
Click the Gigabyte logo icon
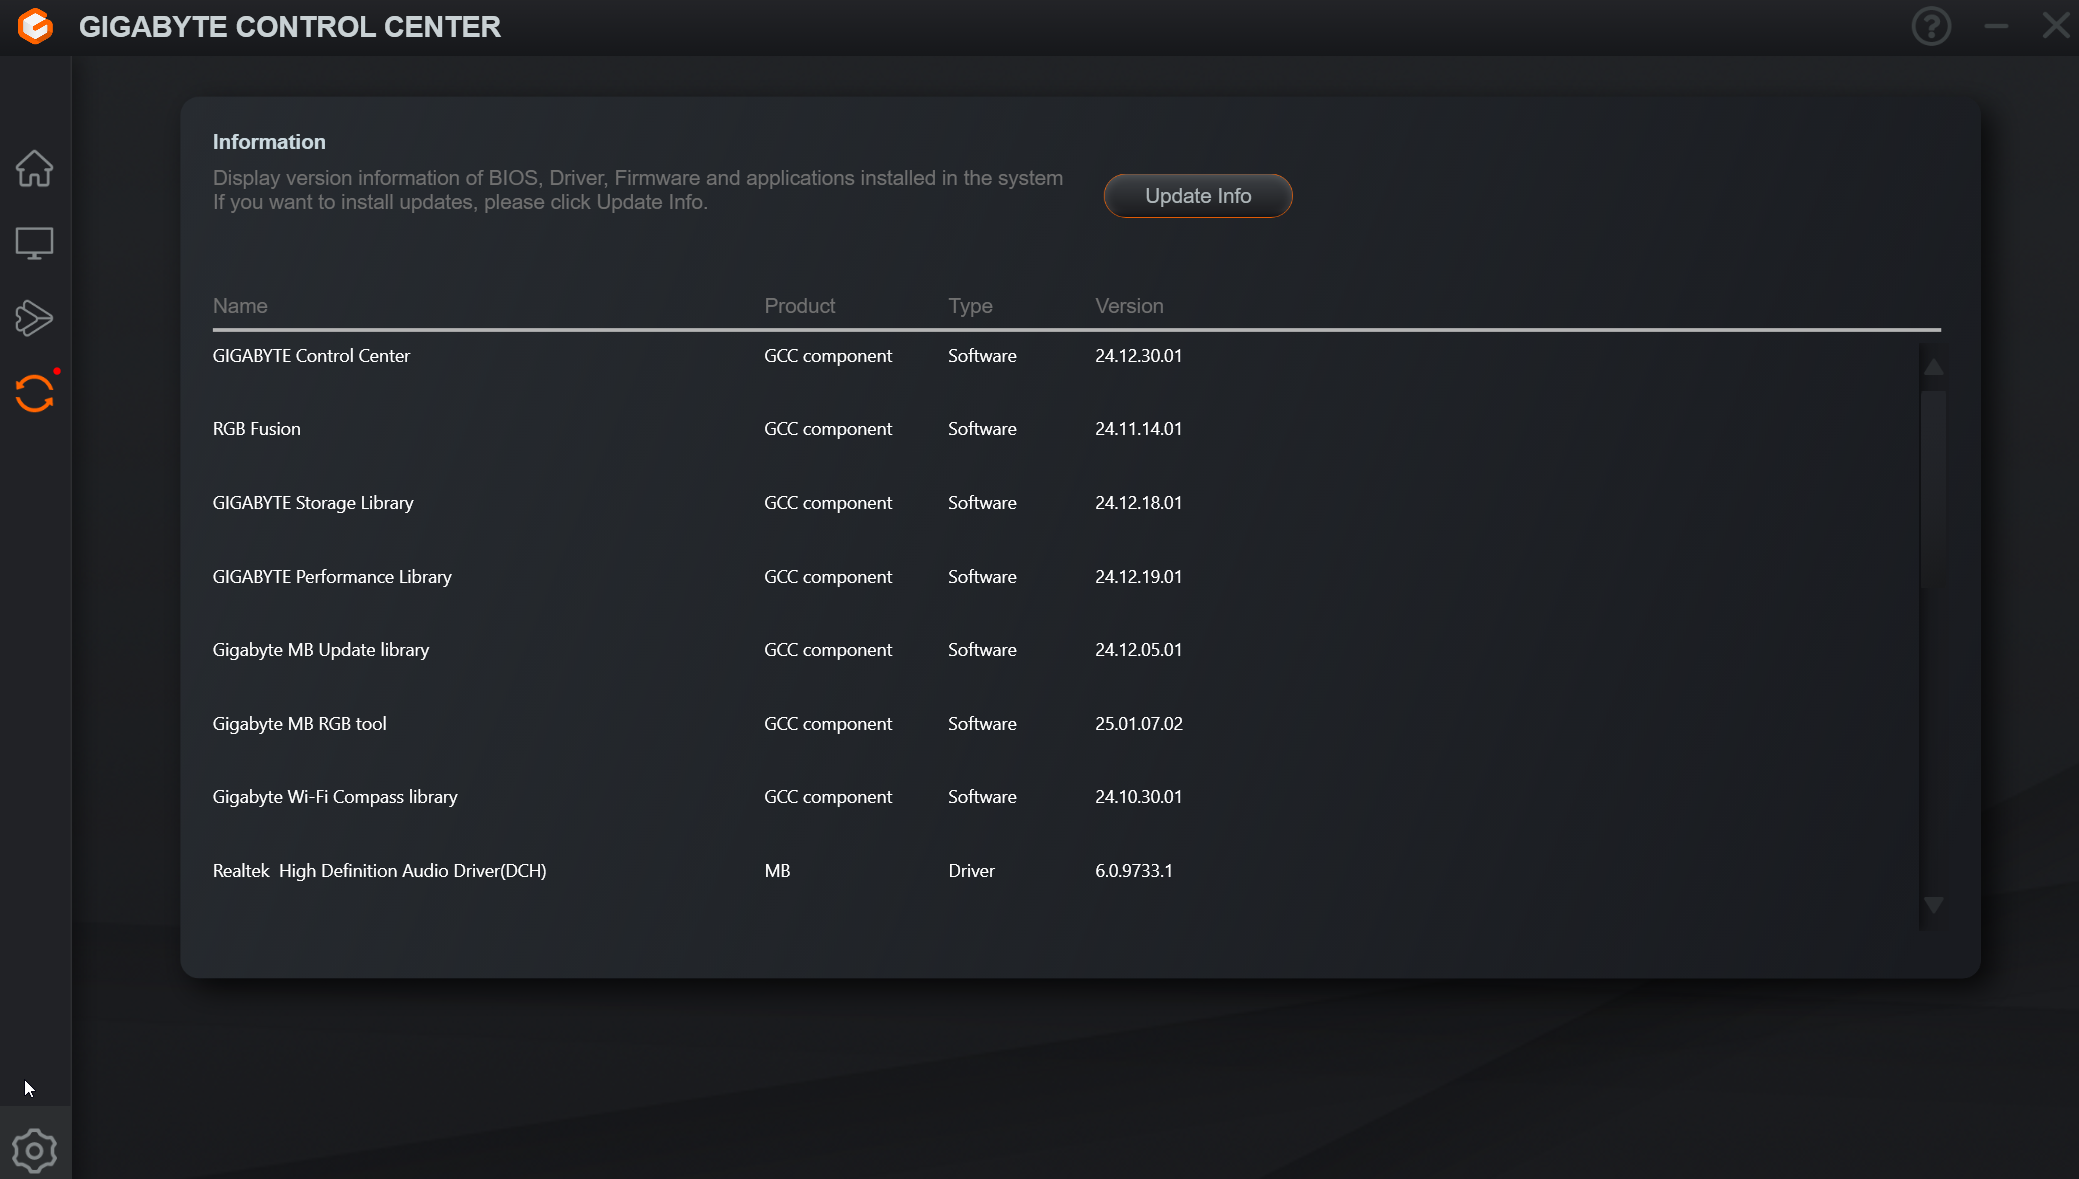point(35,26)
